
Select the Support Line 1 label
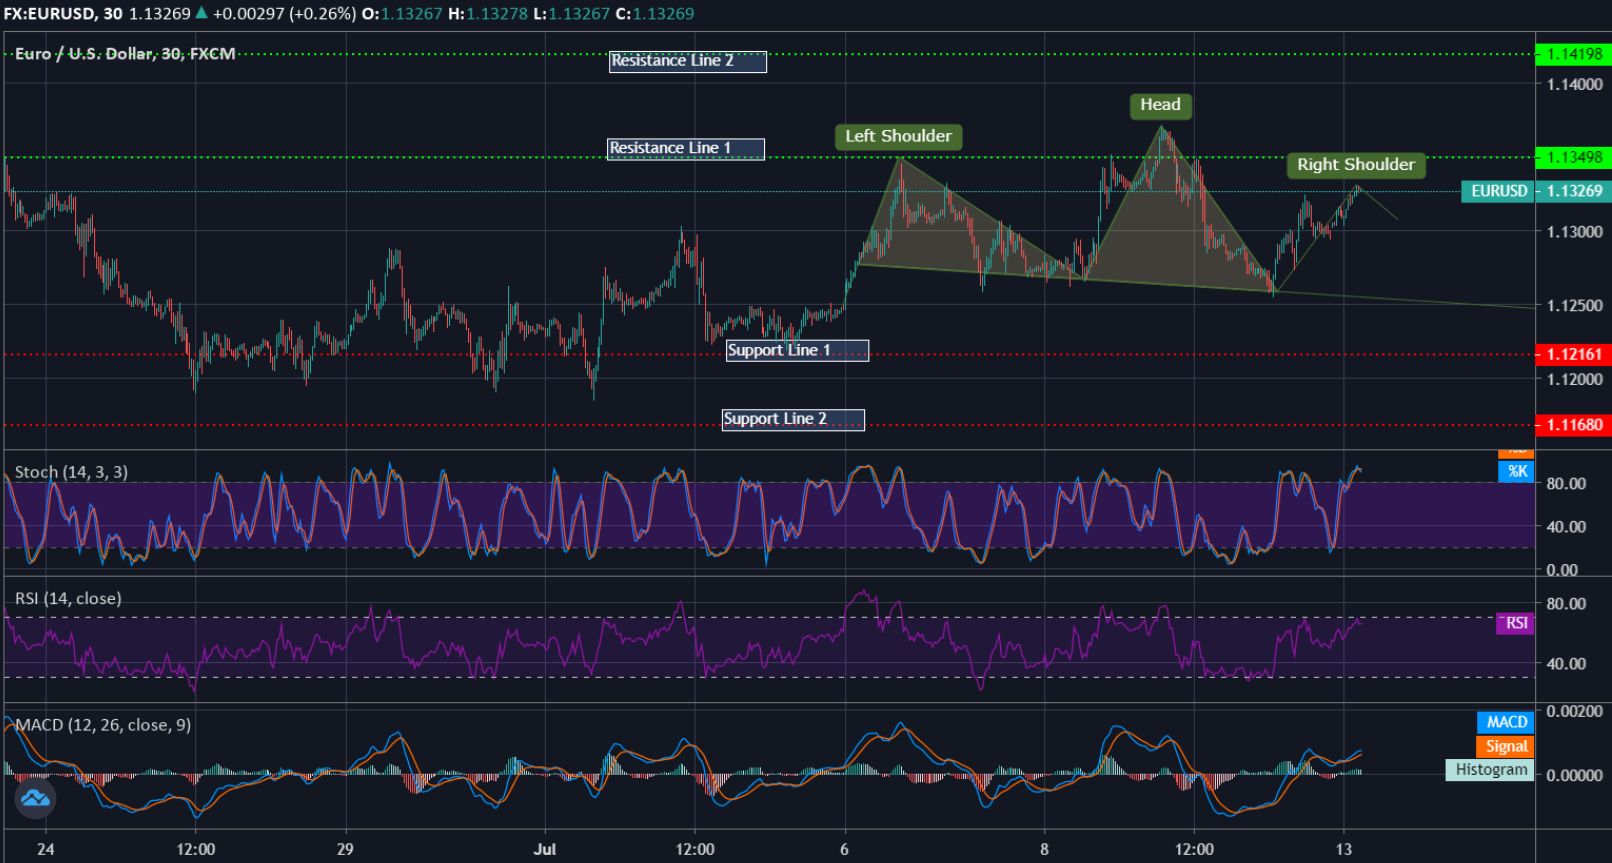[x=797, y=351]
